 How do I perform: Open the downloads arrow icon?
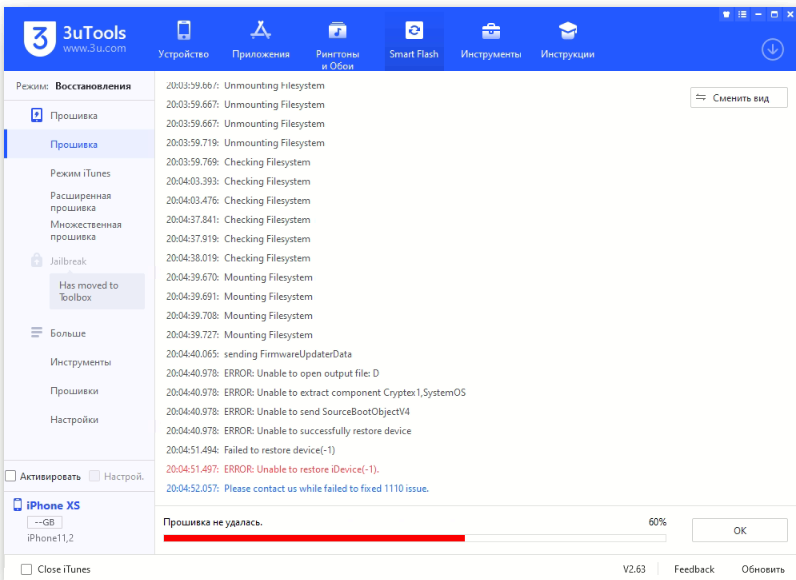pos(772,50)
